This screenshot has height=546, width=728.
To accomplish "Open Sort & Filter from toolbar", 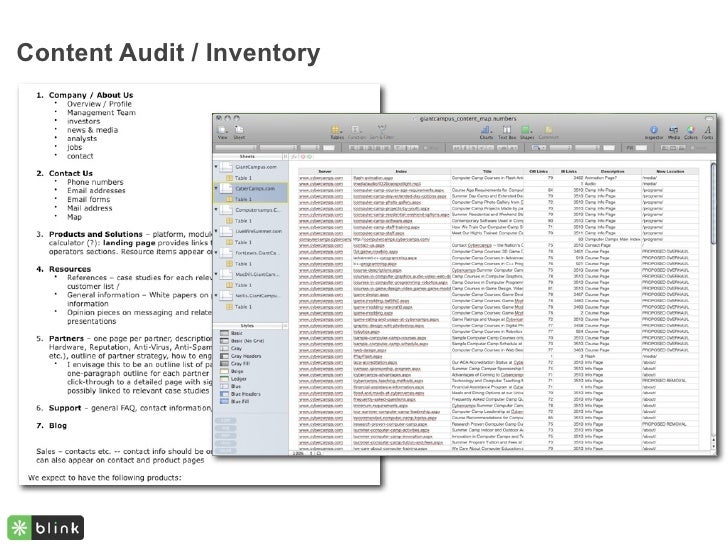I will 382,132.
